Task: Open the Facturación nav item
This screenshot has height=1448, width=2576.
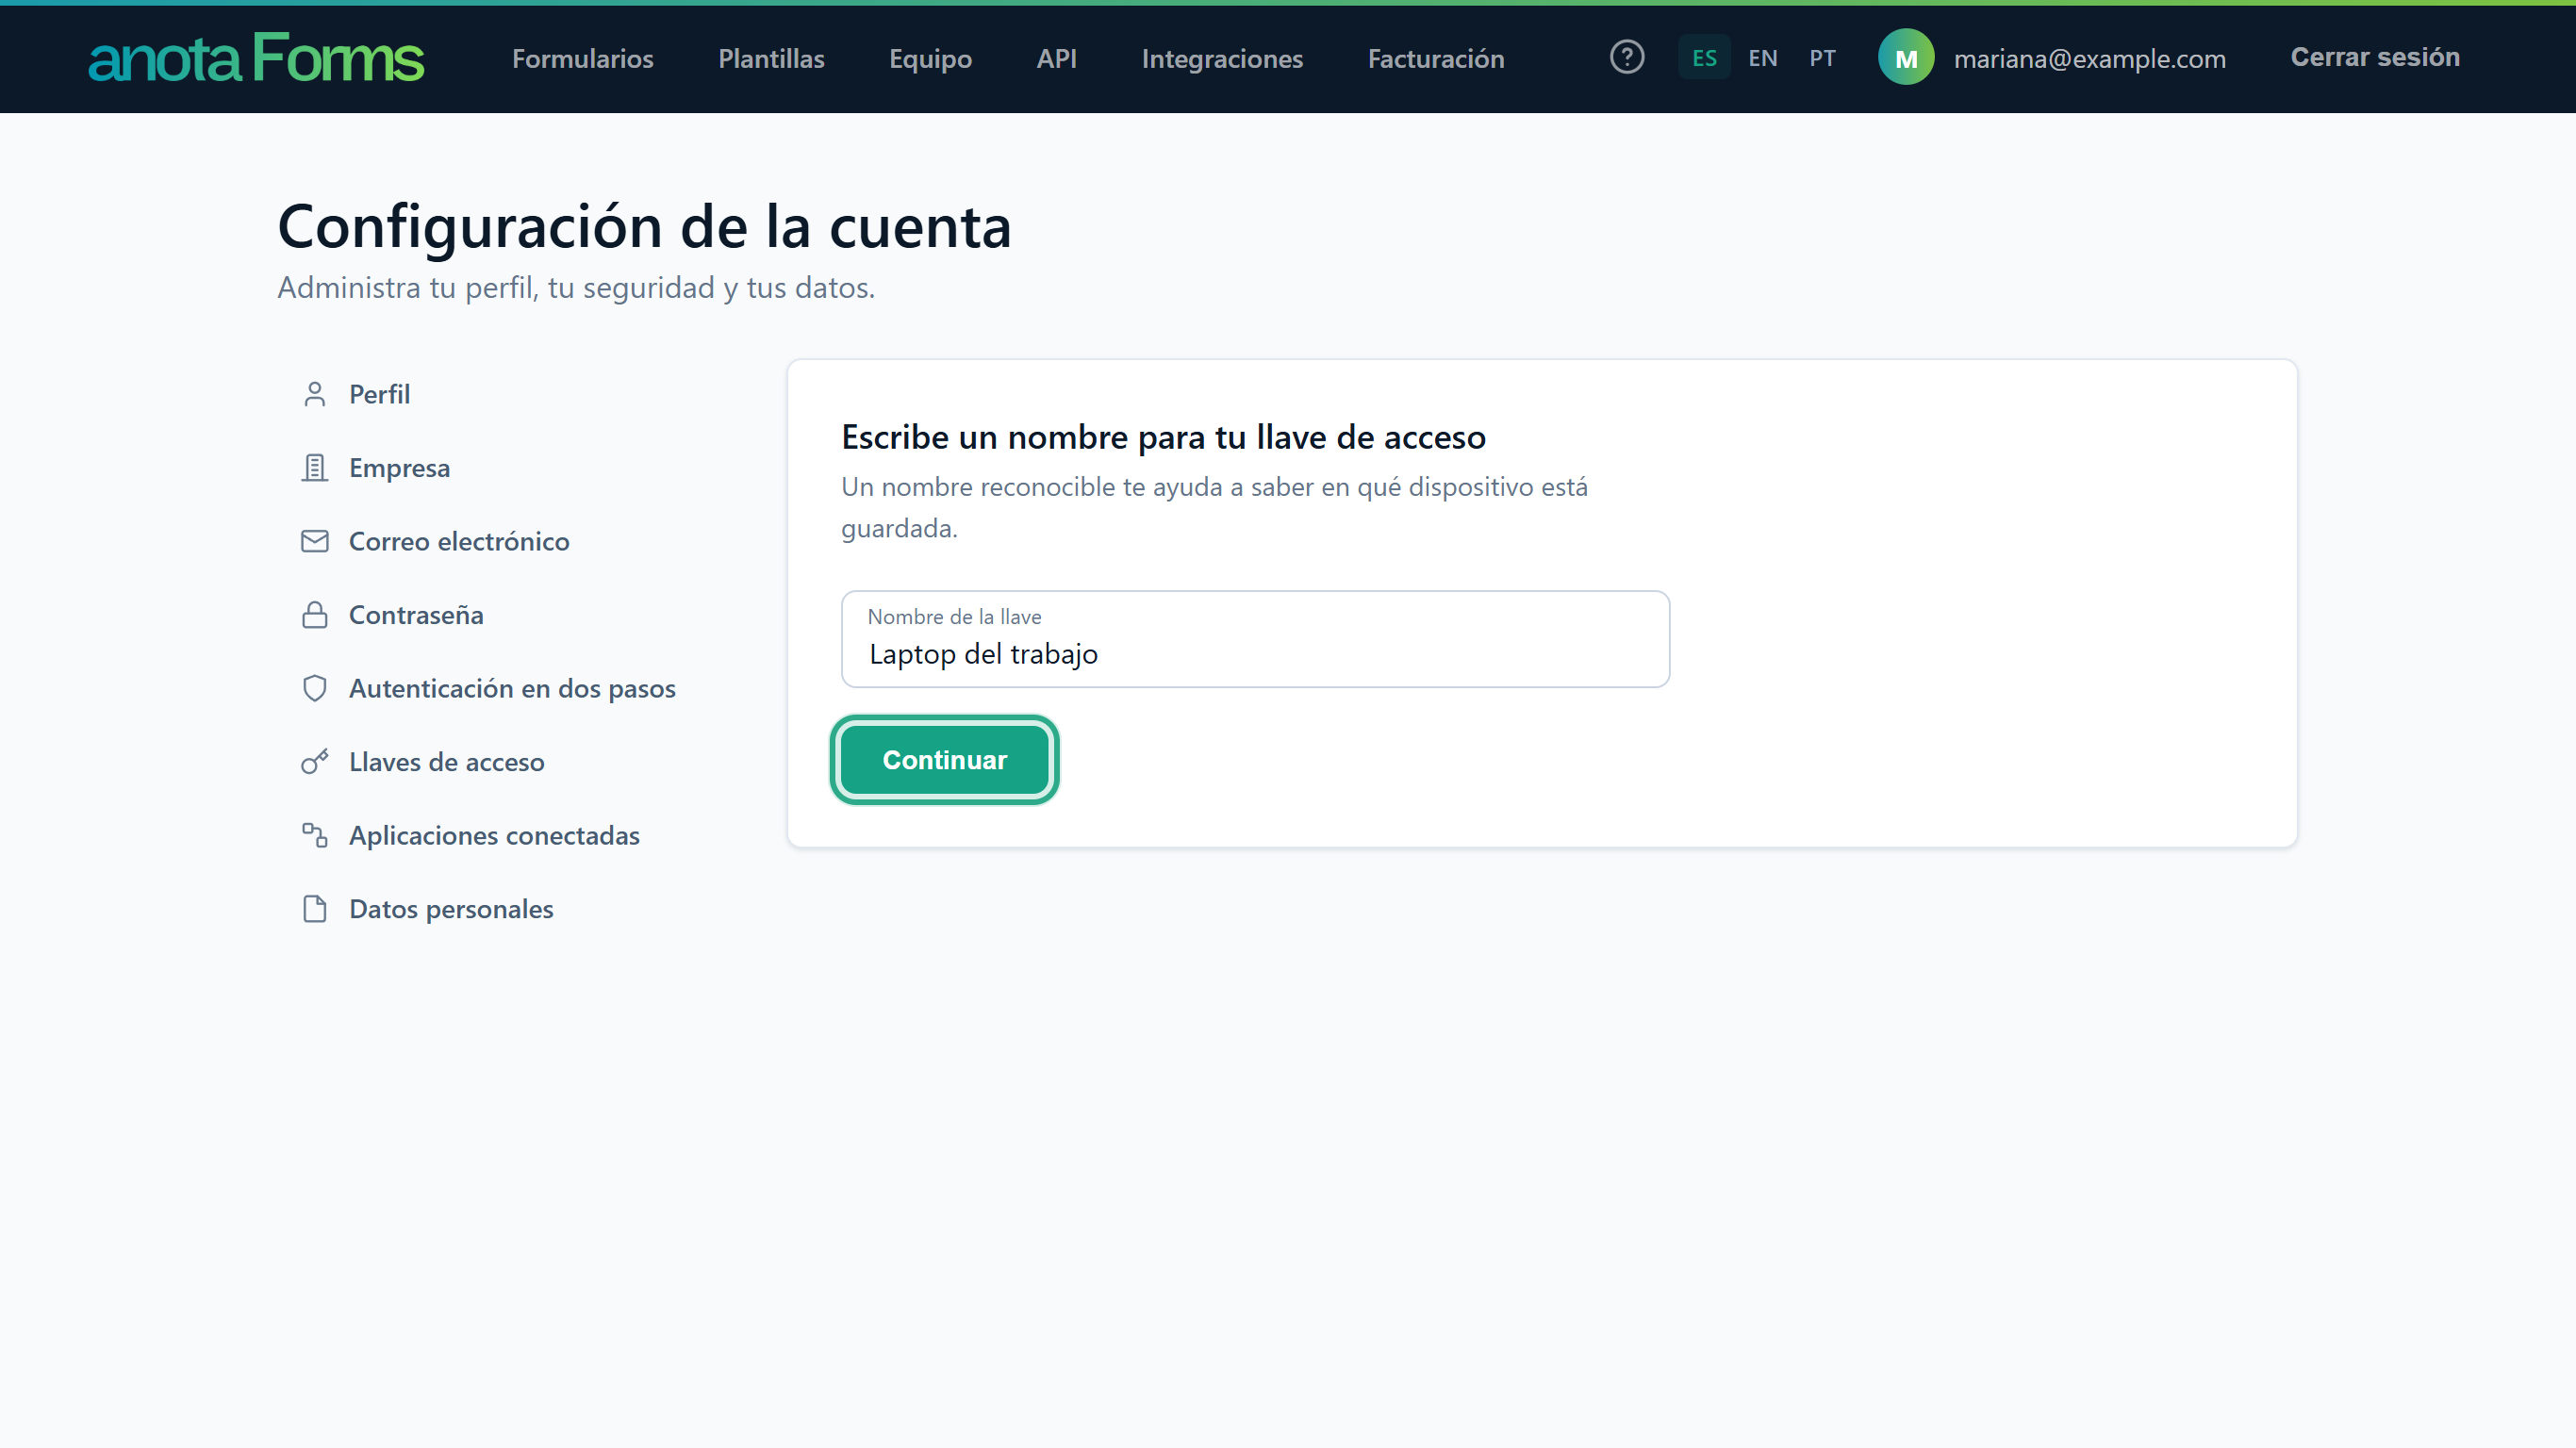Action: [1436, 58]
